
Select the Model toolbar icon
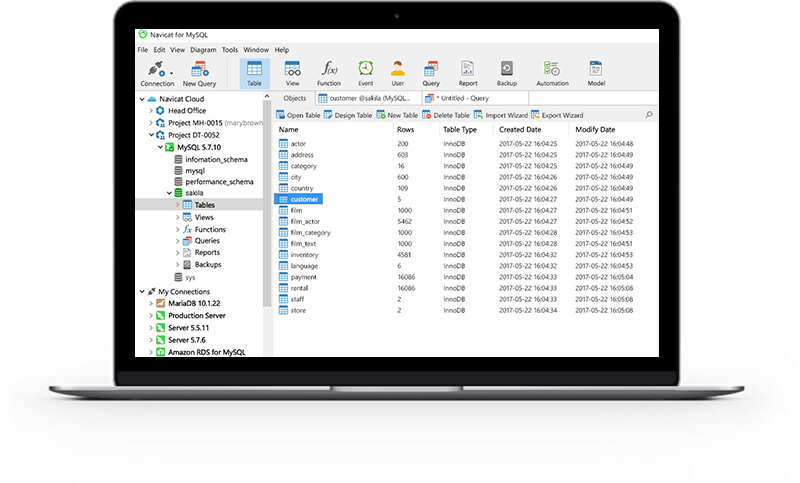tap(595, 68)
